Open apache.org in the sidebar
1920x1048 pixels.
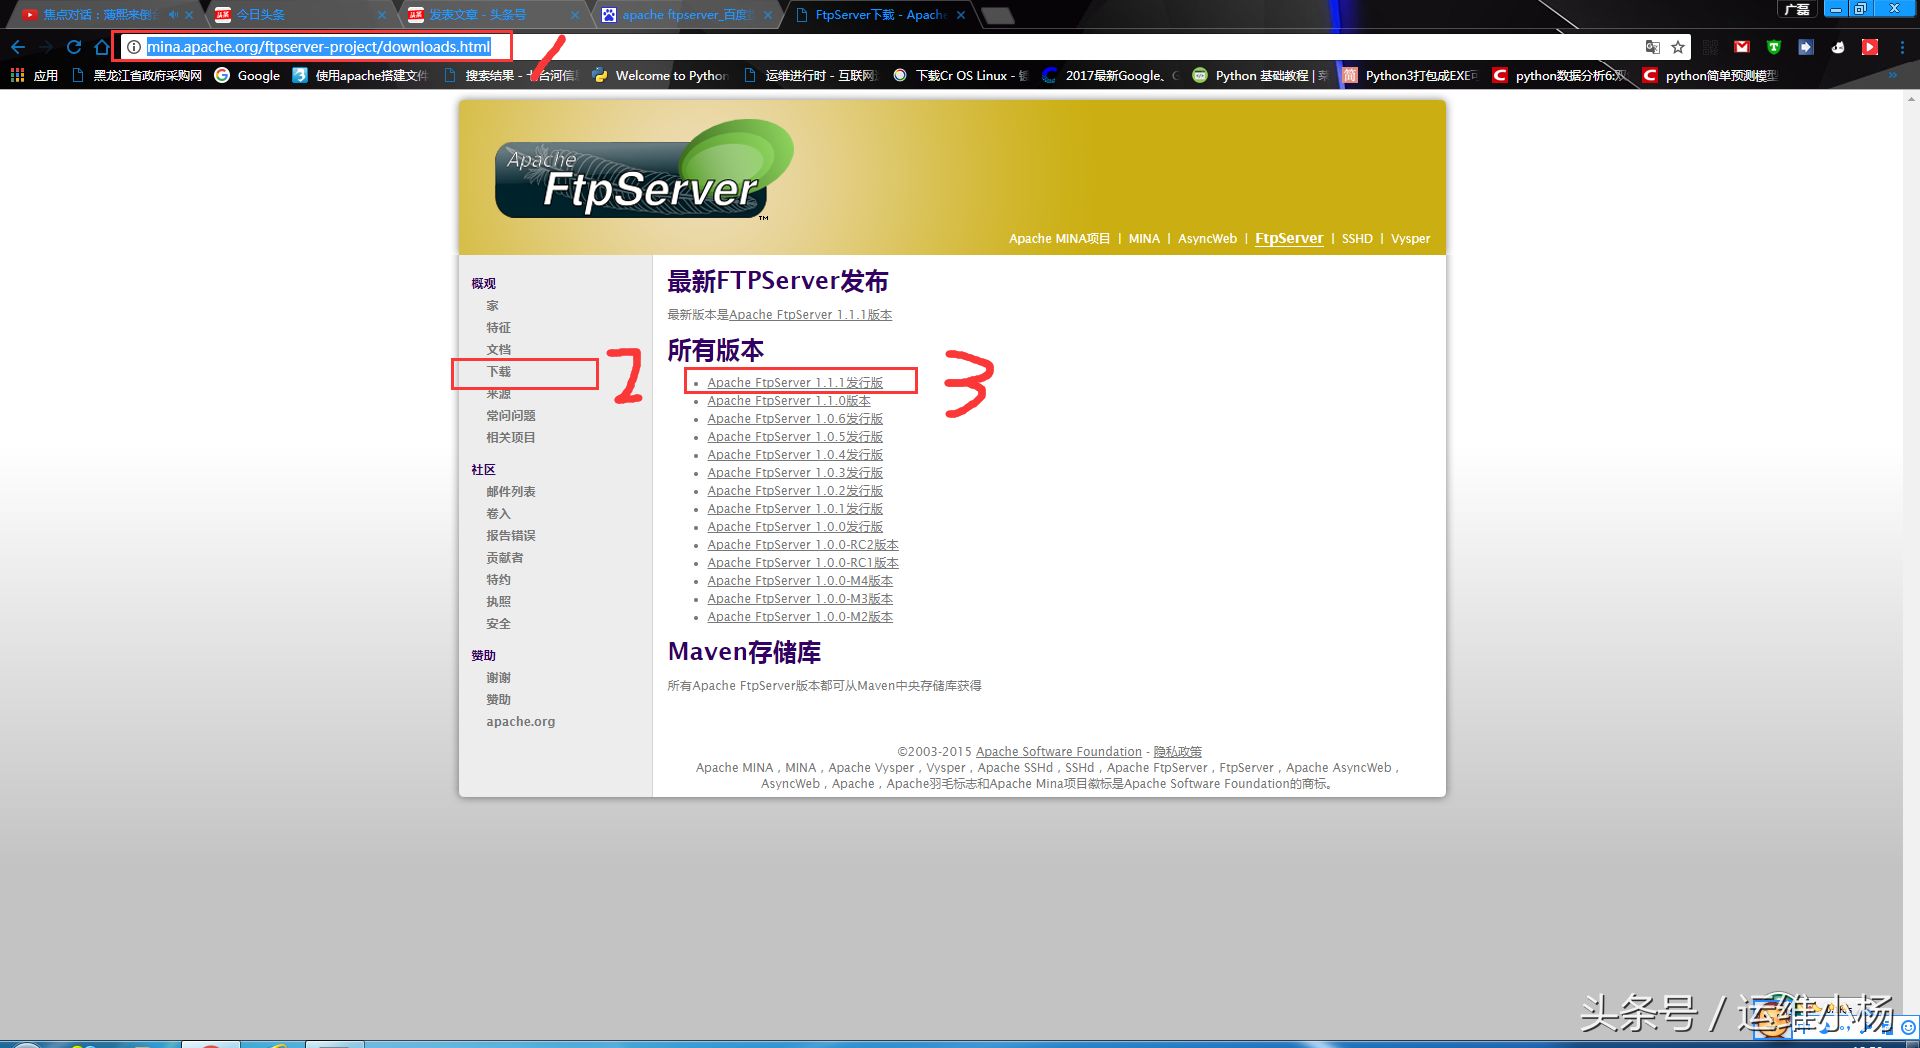[x=520, y=722]
